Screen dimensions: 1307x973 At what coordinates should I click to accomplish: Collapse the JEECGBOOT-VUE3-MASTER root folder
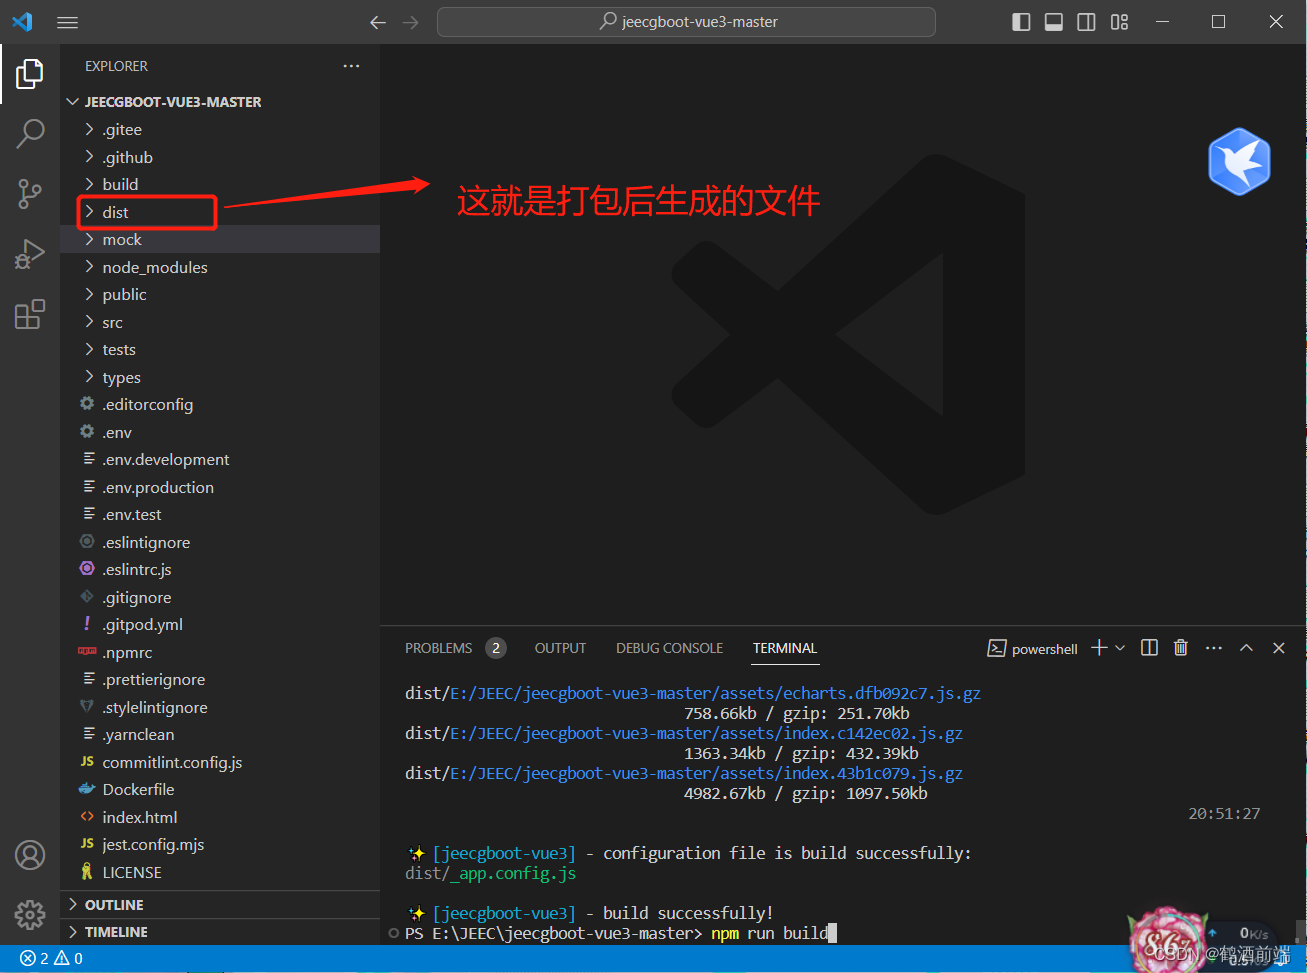[220, 102]
